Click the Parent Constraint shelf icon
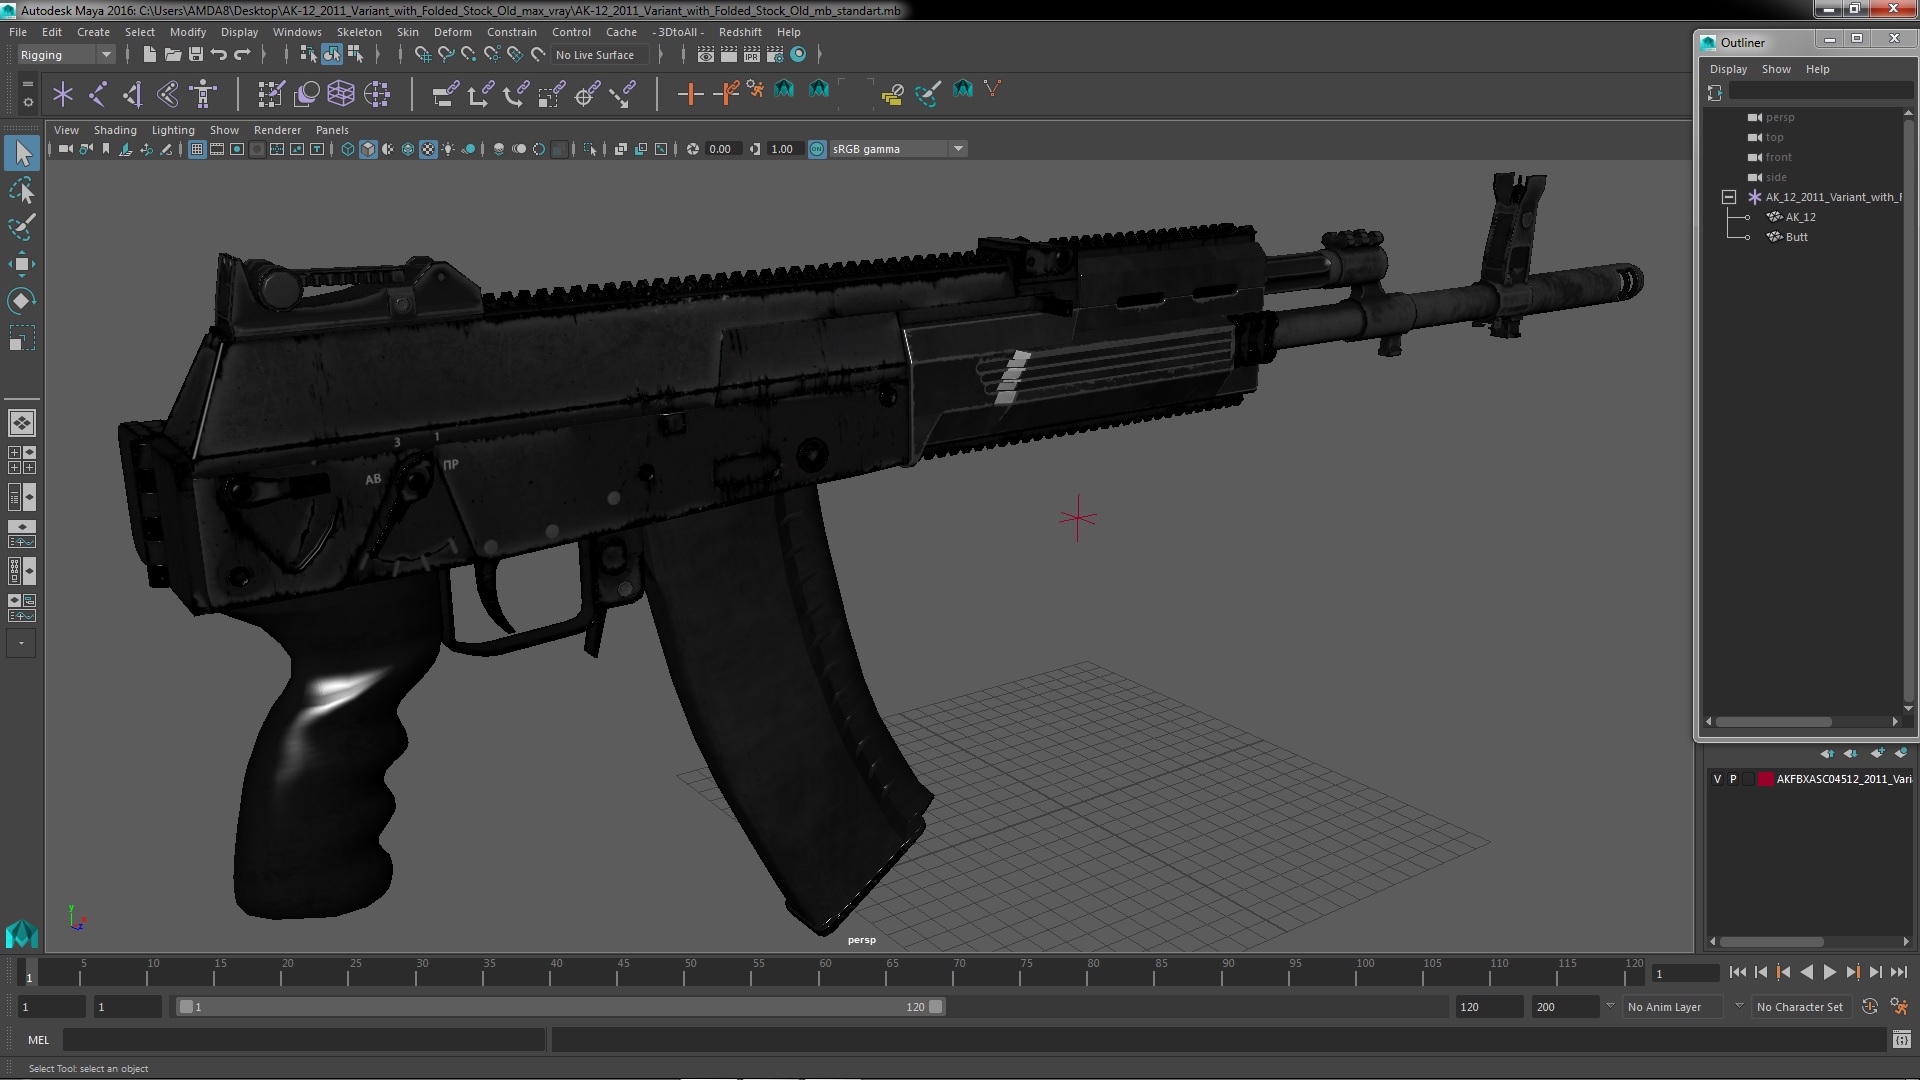This screenshot has width=1920, height=1080. (x=445, y=95)
